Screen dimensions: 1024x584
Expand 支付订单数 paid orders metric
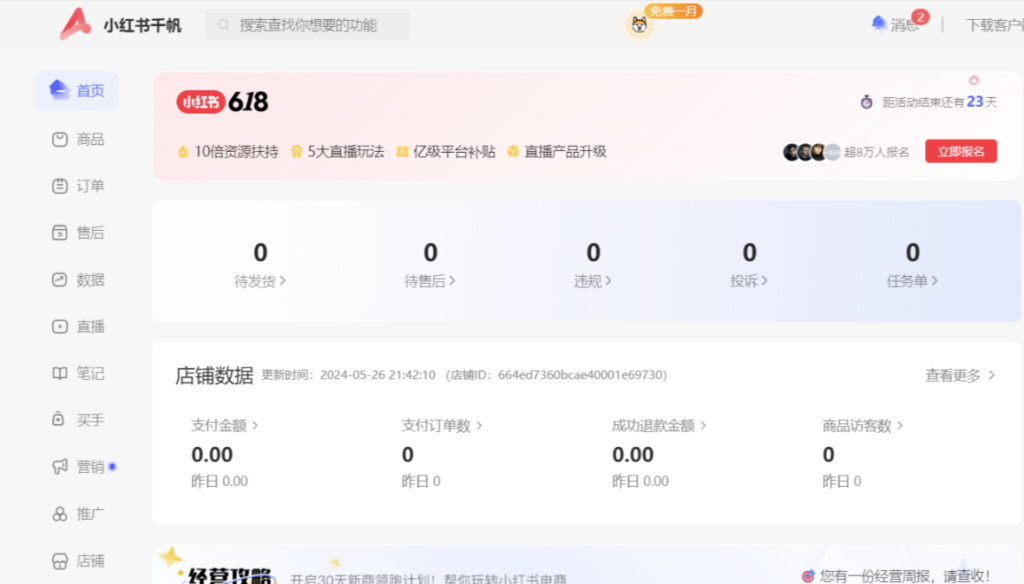point(442,426)
